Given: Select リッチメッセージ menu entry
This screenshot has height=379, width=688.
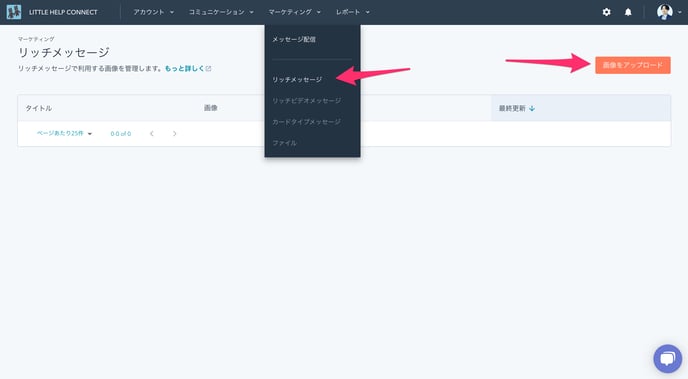Looking at the screenshot, I should (x=297, y=79).
